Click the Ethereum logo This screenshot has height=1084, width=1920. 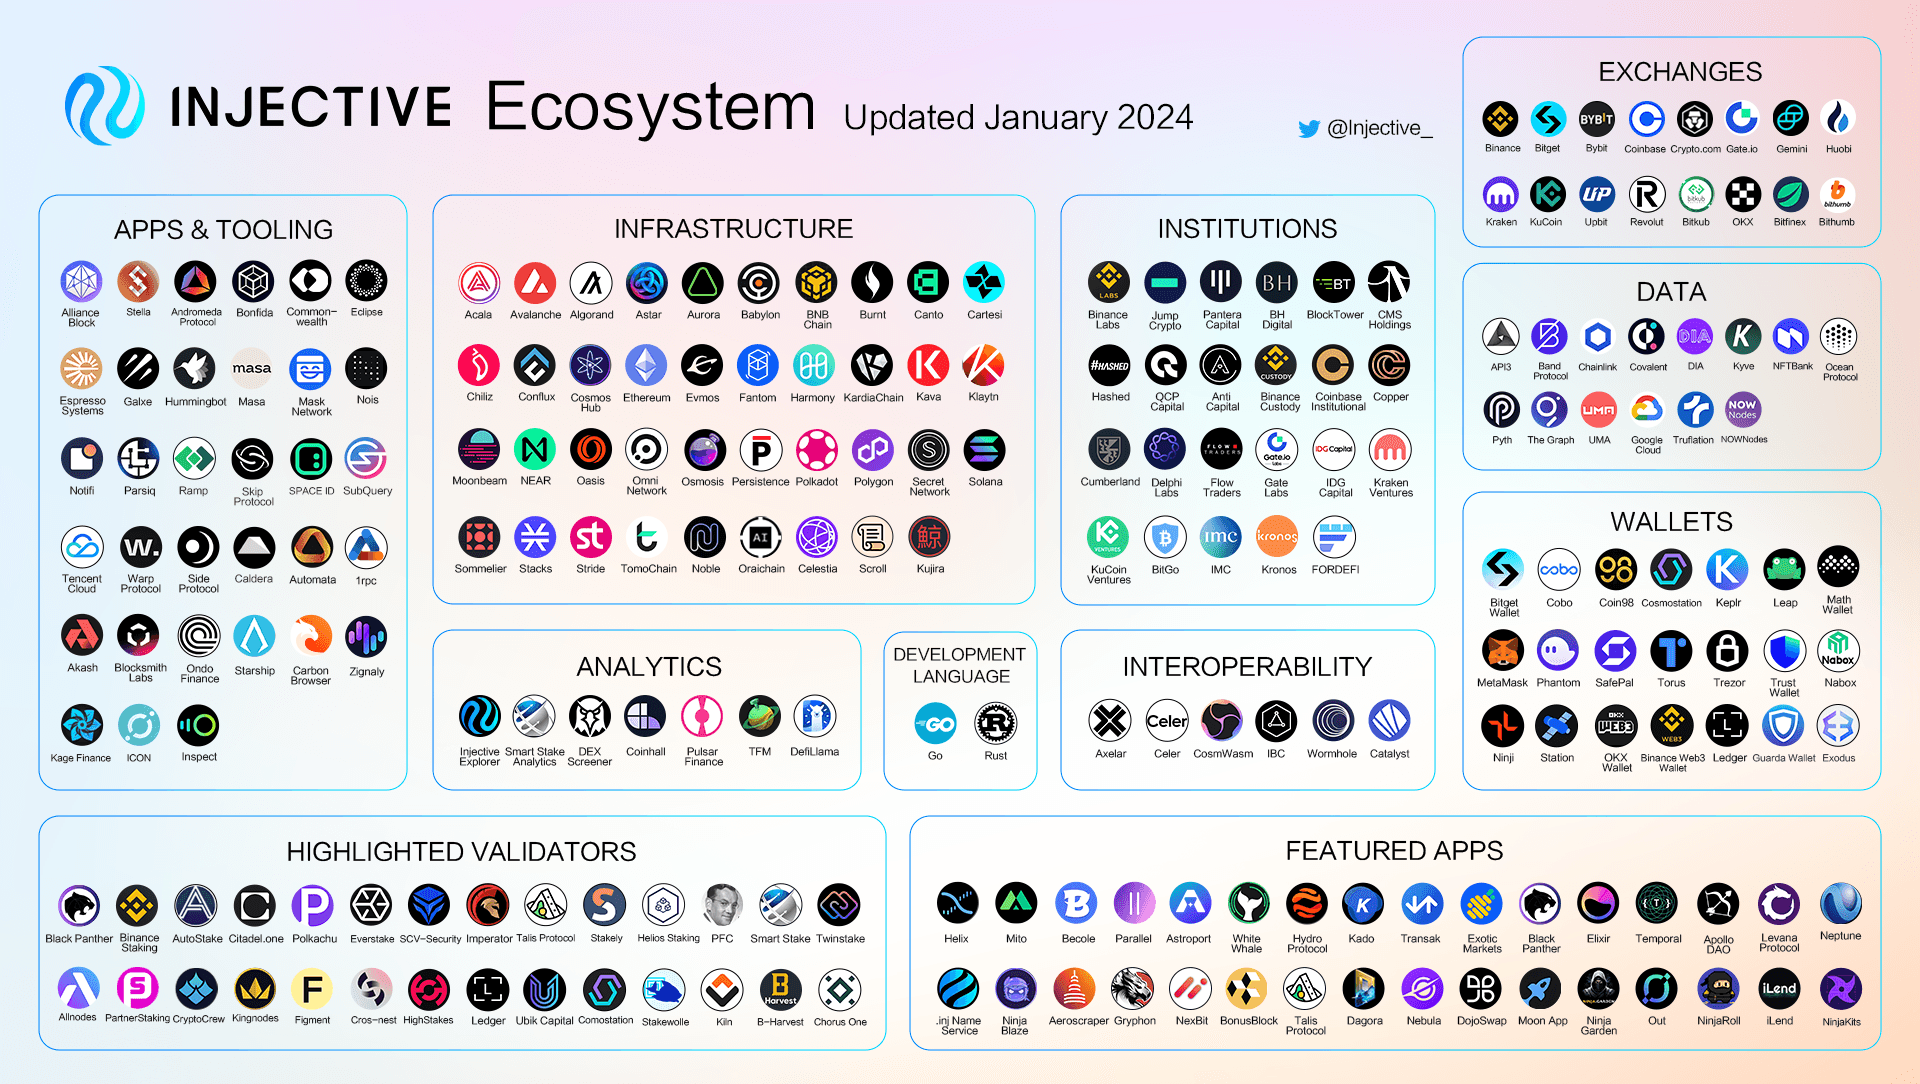pyautogui.click(x=646, y=366)
